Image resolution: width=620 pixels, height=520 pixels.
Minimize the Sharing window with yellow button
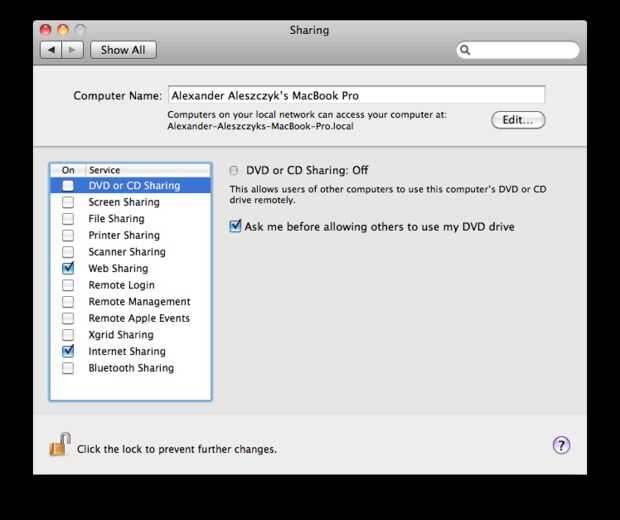click(x=63, y=30)
